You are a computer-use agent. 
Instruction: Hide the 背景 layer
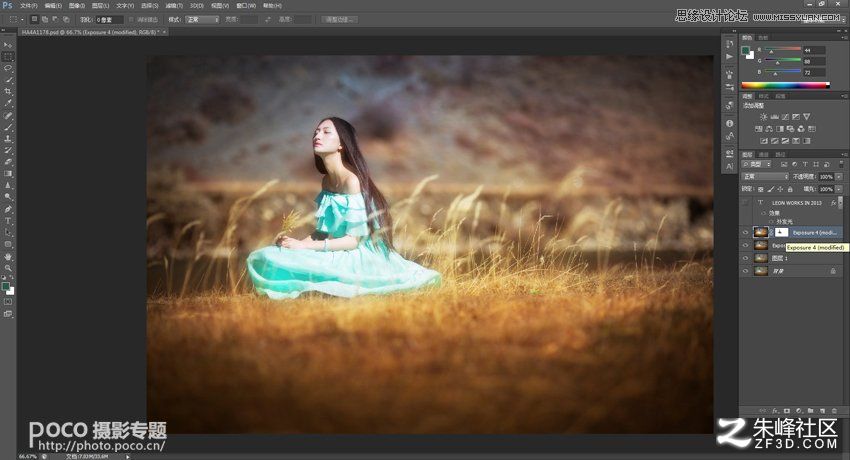(745, 271)
